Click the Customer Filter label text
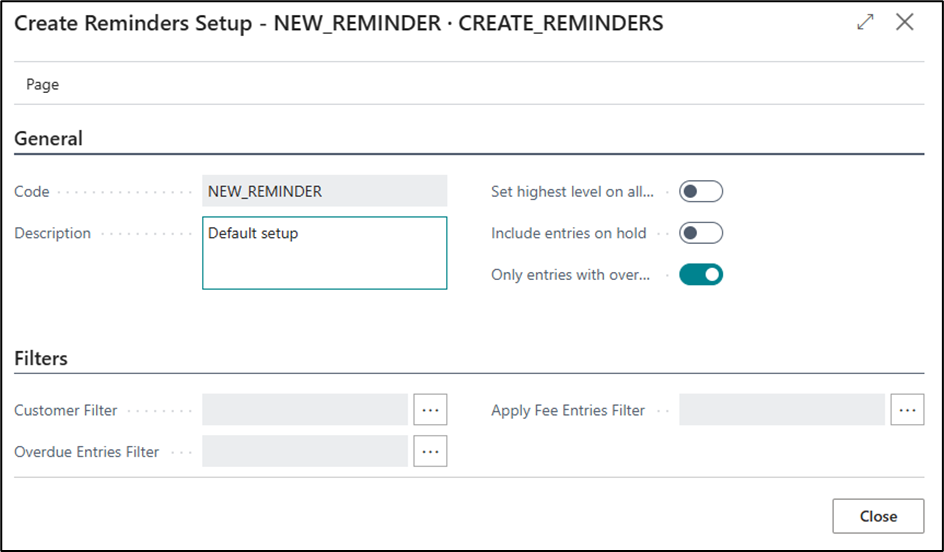The width and height of the screenshot is (944, 552). coord(66,410)
